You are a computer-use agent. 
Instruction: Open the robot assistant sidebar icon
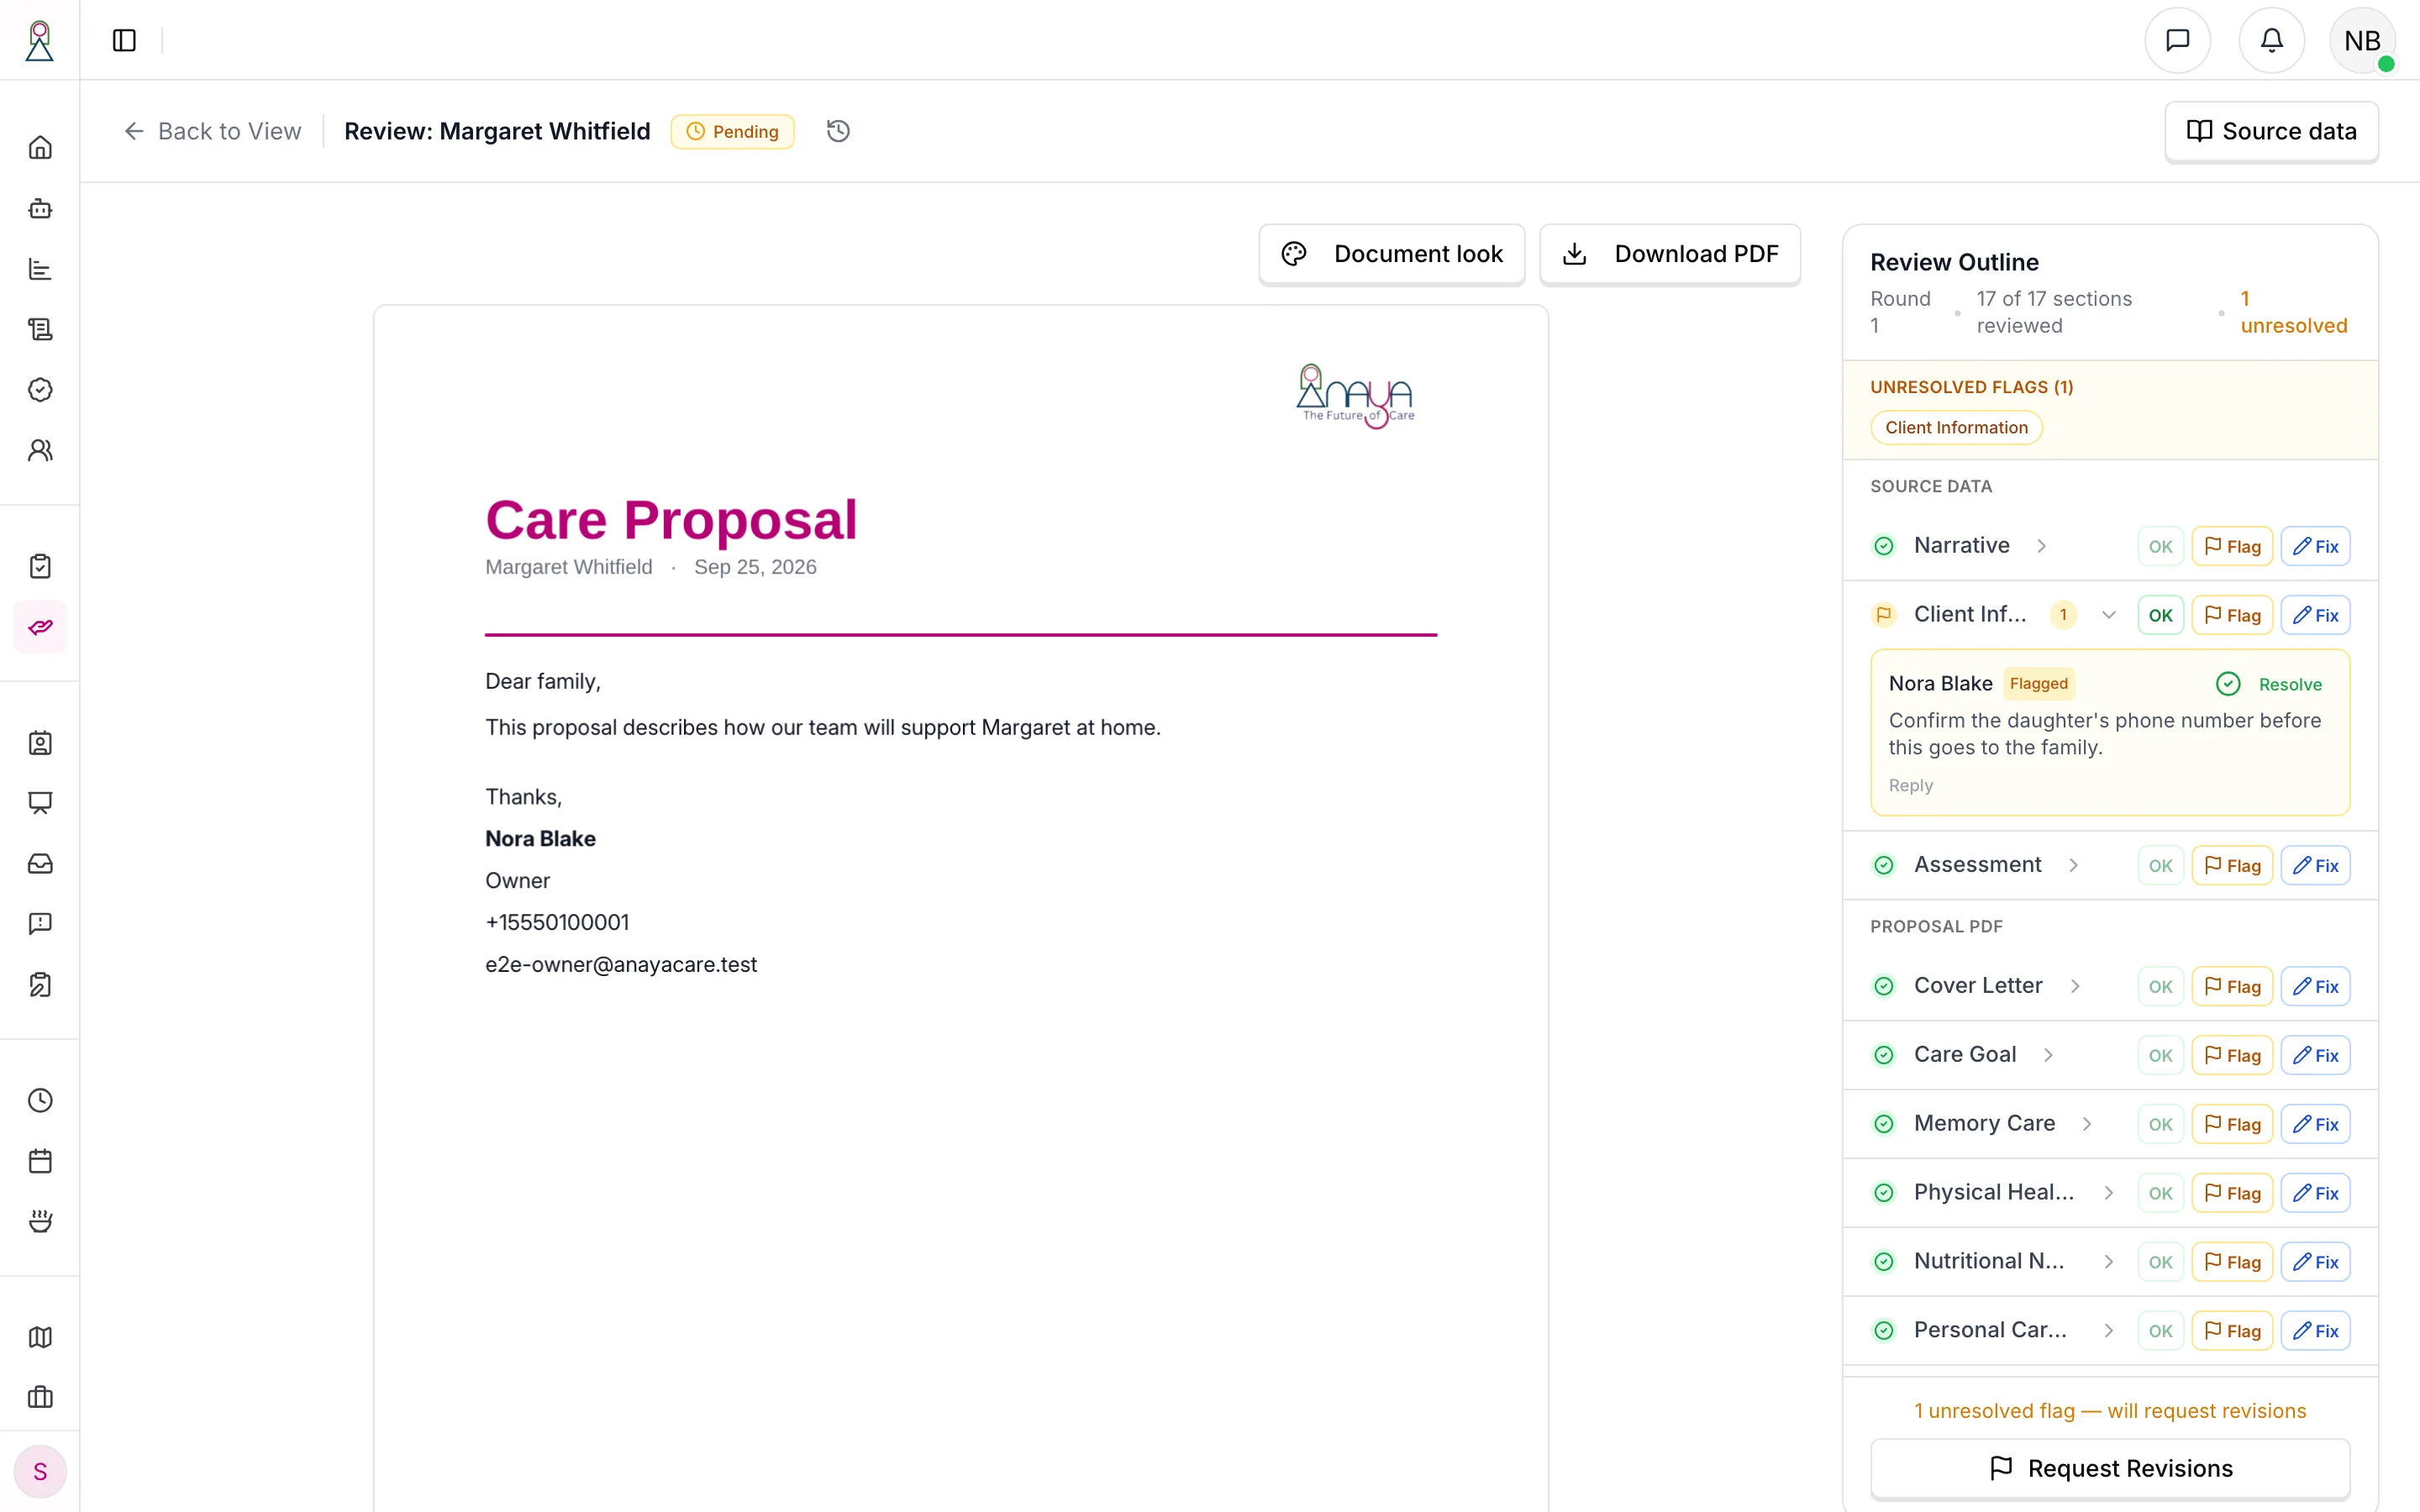point(40,208)
